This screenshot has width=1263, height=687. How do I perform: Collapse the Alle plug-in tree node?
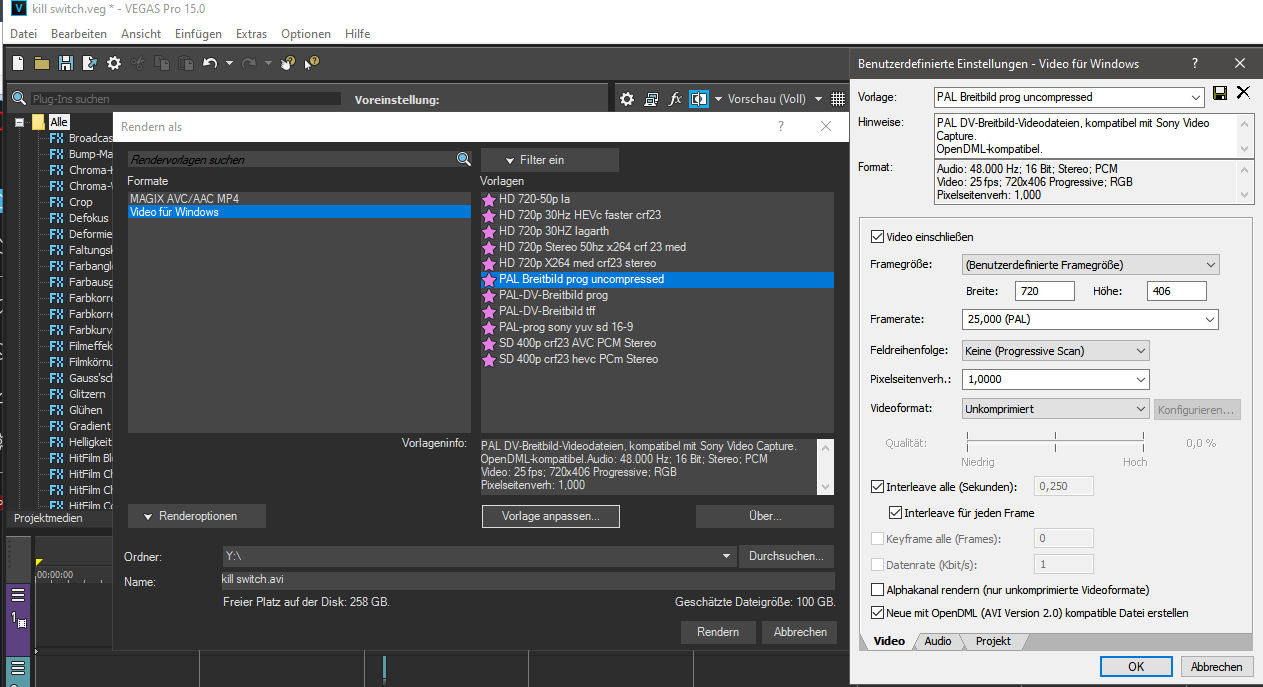pos(19,122)
